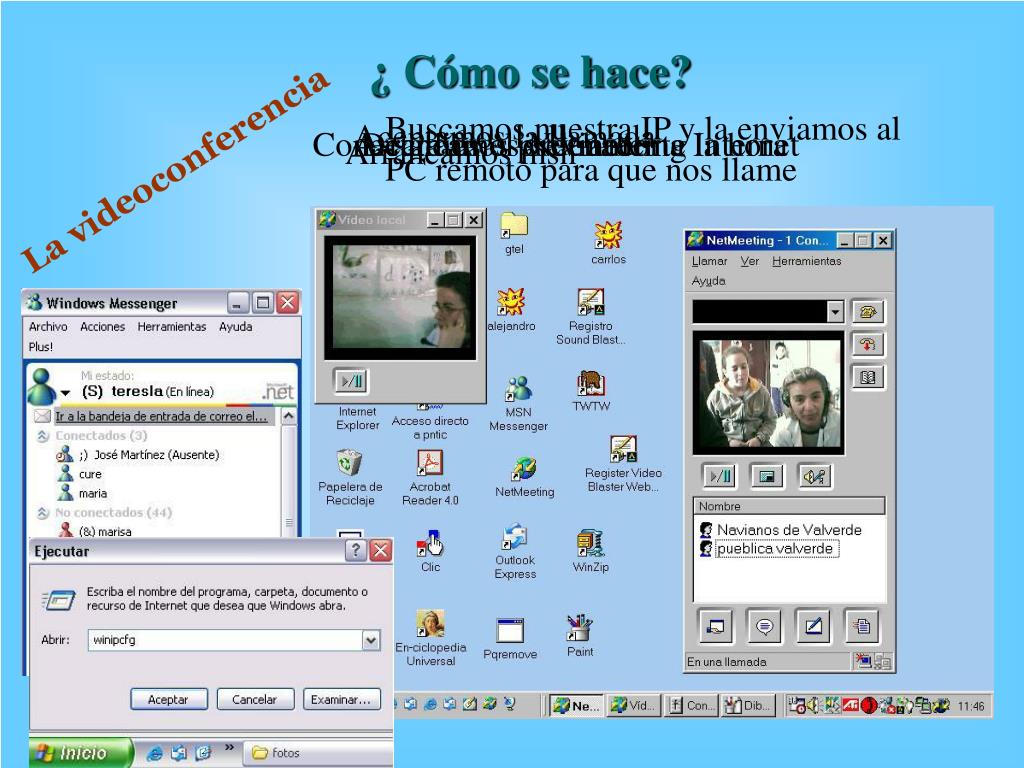Open NetMeeting chat button
The image size is (1024, 768).
(764, 627)
